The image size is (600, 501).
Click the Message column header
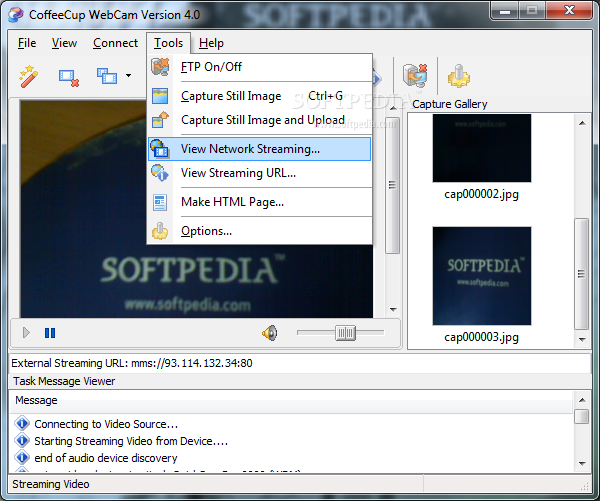(291, 401)
